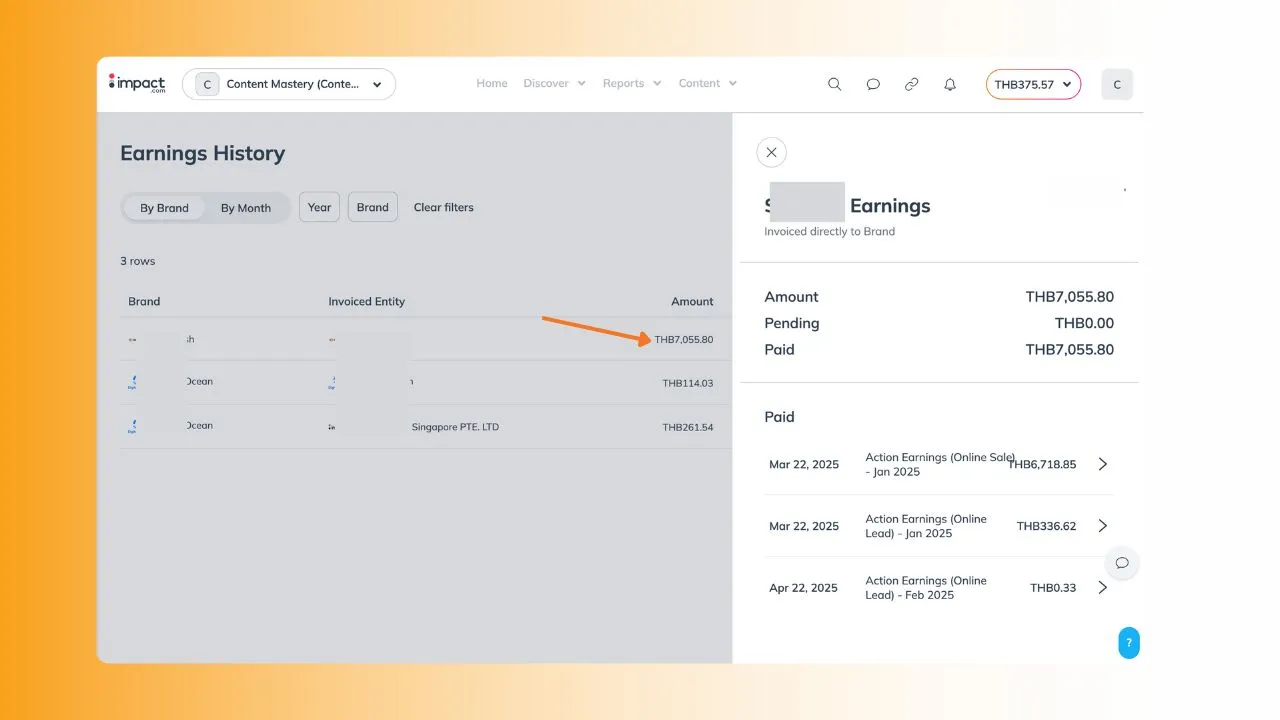Viewport: 1280px width, 720px height.
Task: Open the messages chat bubble in header
Action: pos(873,84)
